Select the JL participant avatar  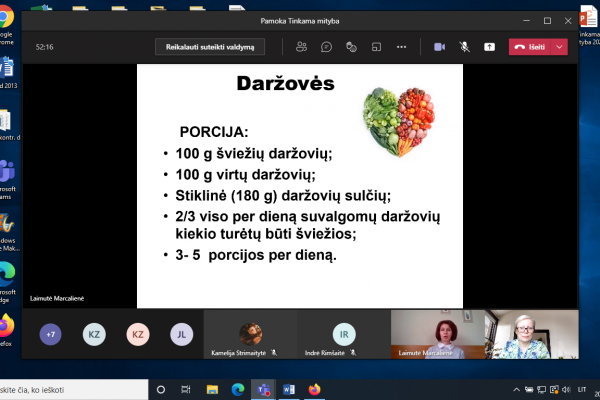click(182, 335)
